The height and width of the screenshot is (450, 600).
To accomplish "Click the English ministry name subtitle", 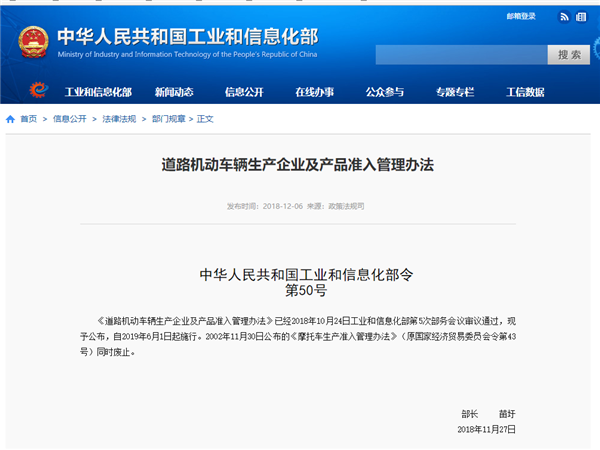I will point(188,54).
